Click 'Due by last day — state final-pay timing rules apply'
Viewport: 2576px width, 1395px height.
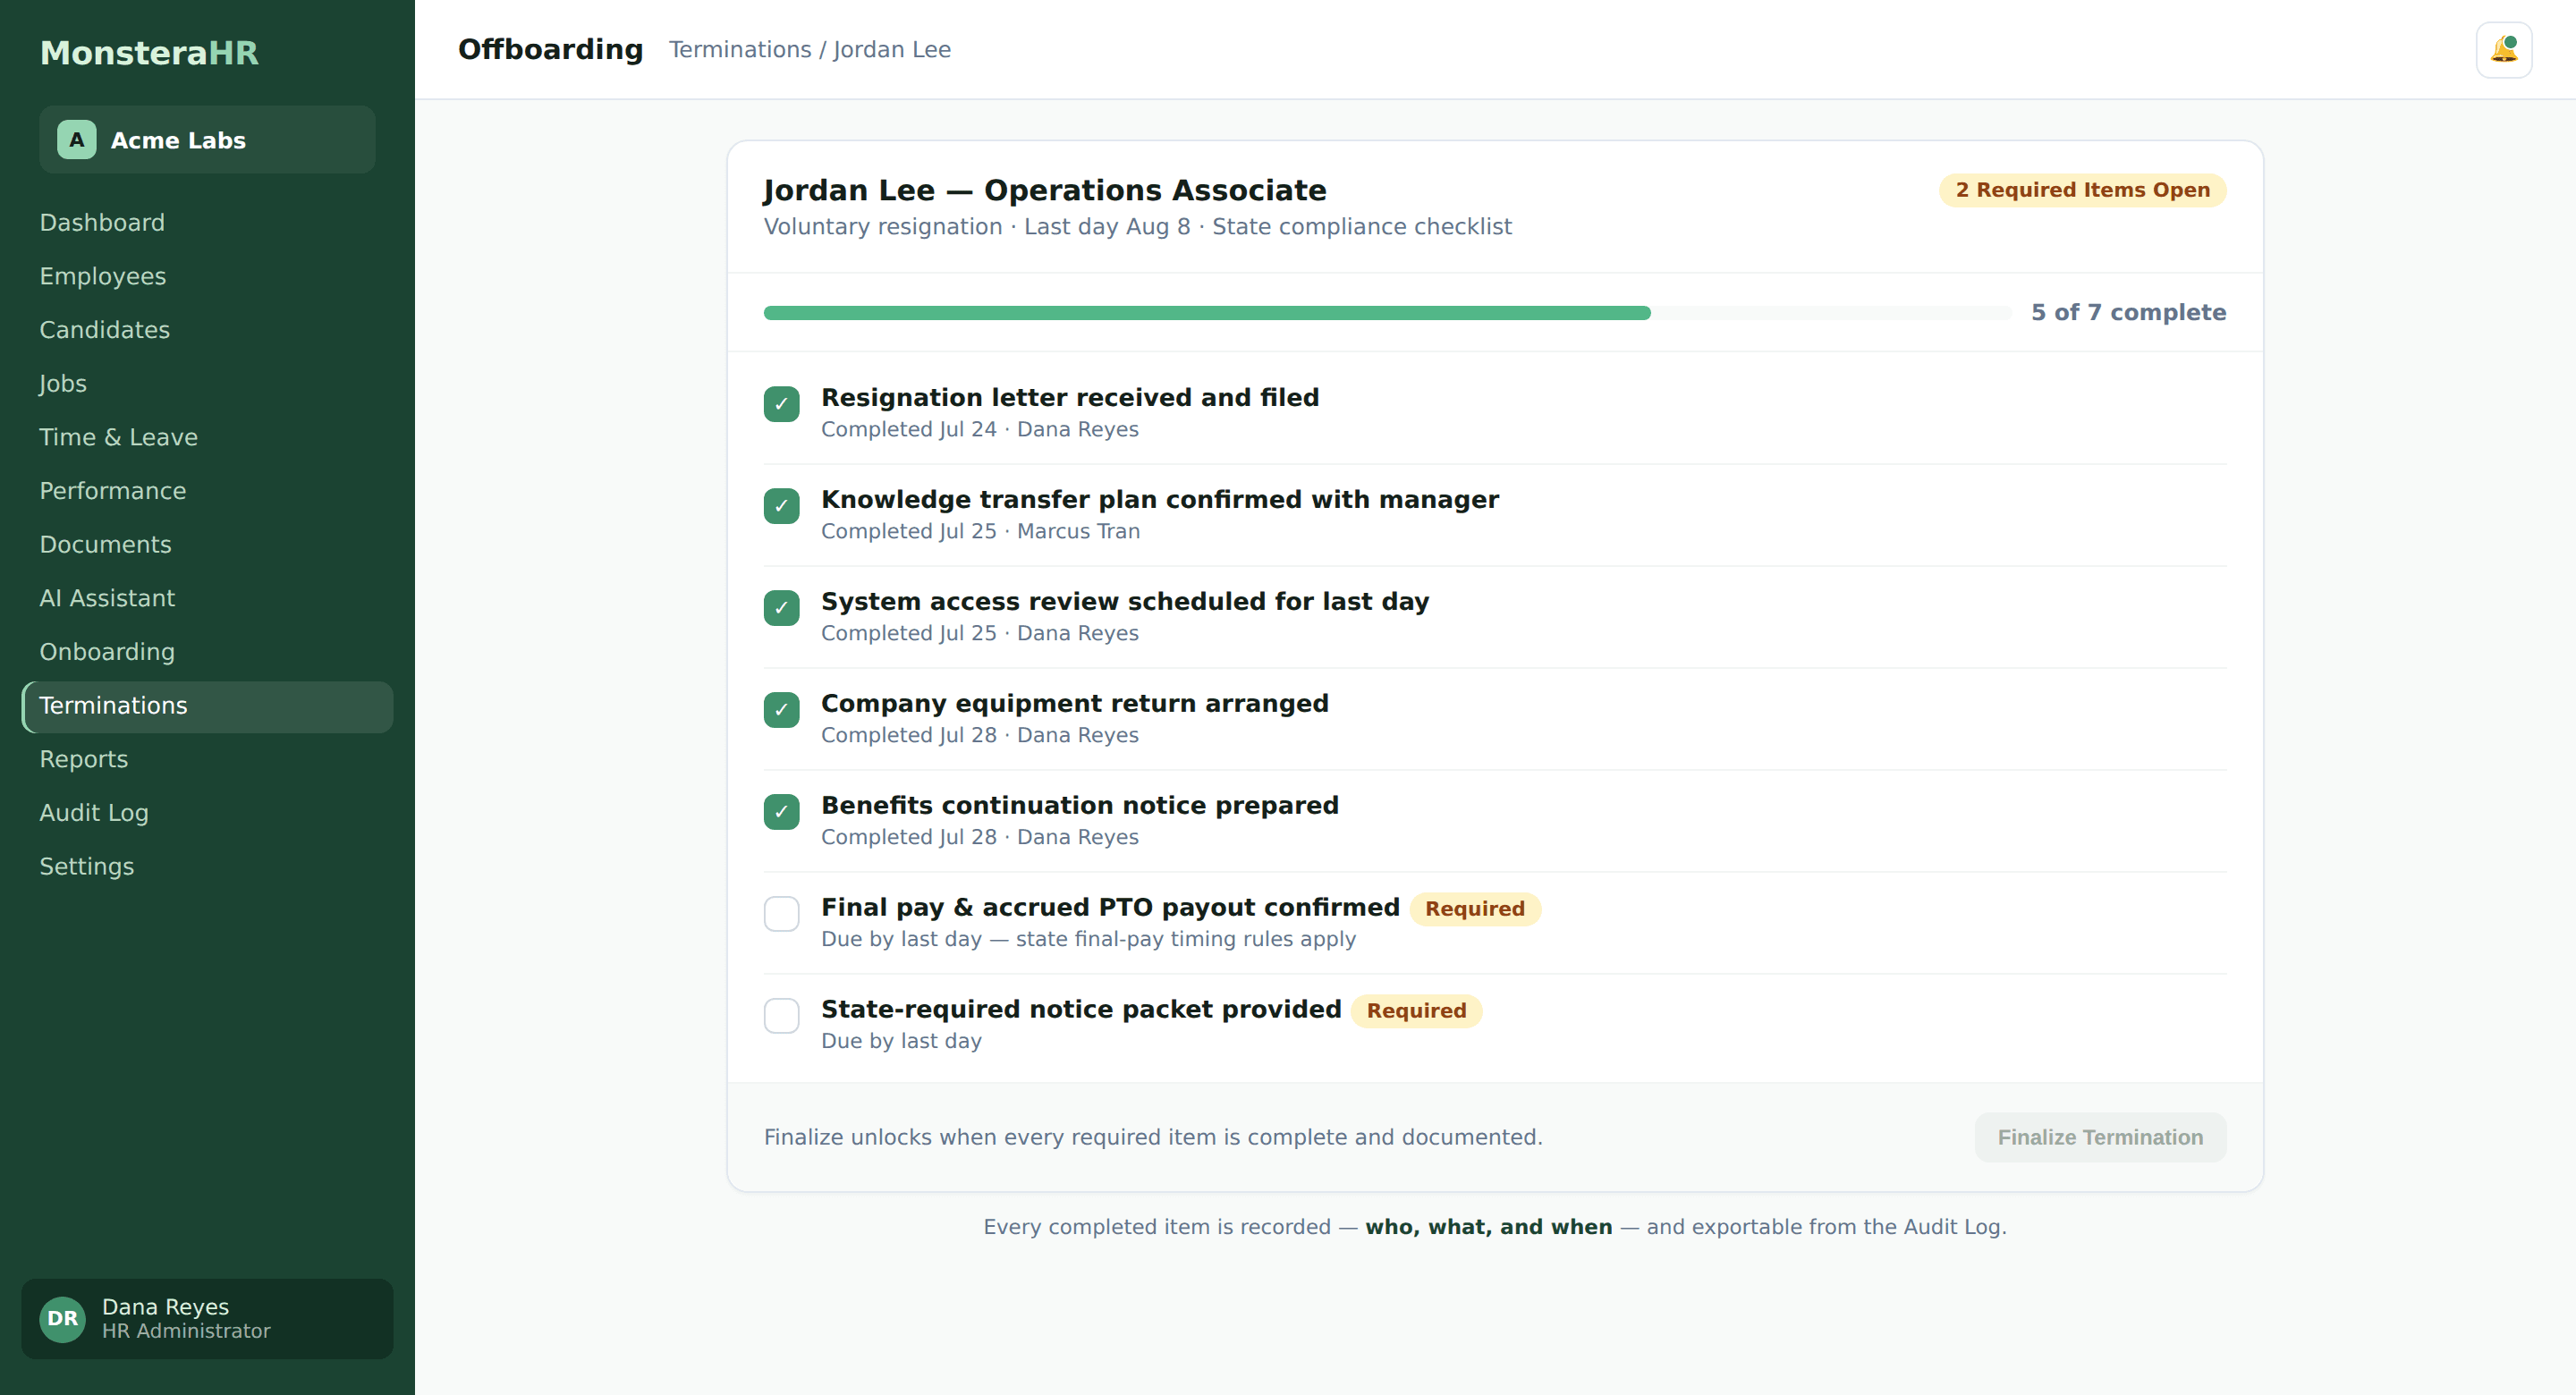(1088, 939)
